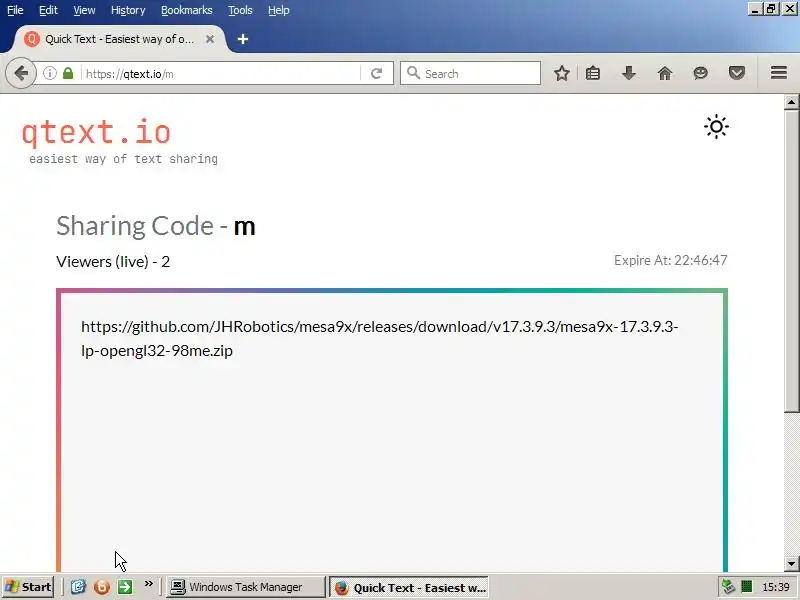
Task: Click Quick Text Firefox taskbar button
Action: click(x=409, y=588)
